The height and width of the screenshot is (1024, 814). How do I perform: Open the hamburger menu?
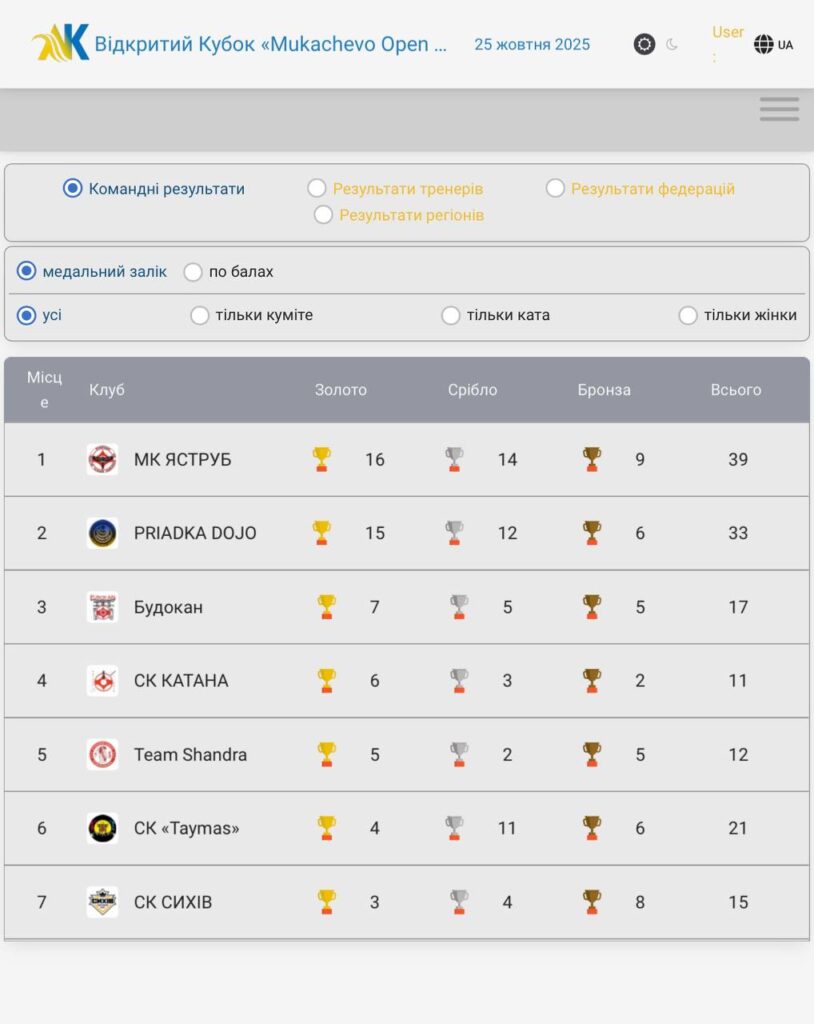(x=779, y=109)
